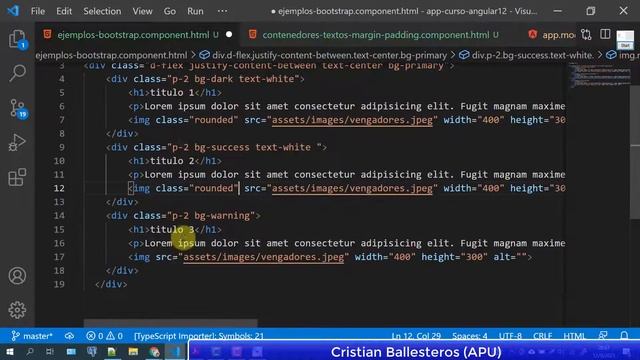Click the feedback icon in status bar
This screenshot has height=360, width=640.
603,336
